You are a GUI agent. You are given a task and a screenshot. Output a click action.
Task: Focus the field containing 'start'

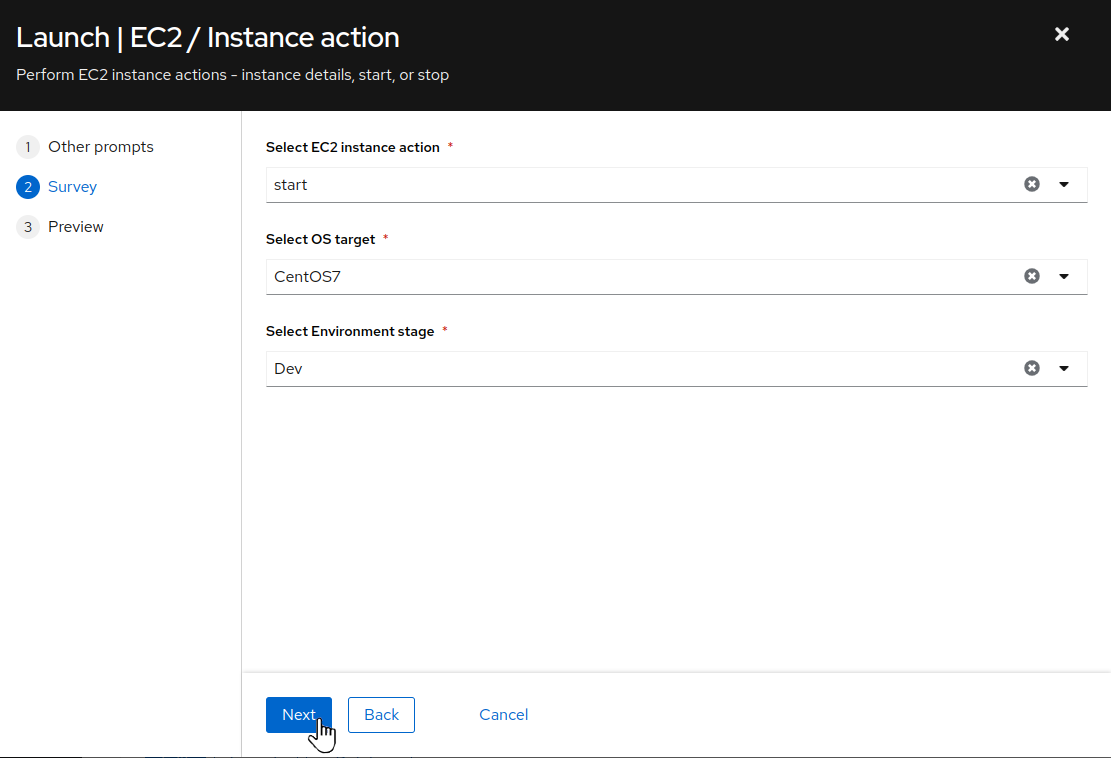(x=640, y=185)
